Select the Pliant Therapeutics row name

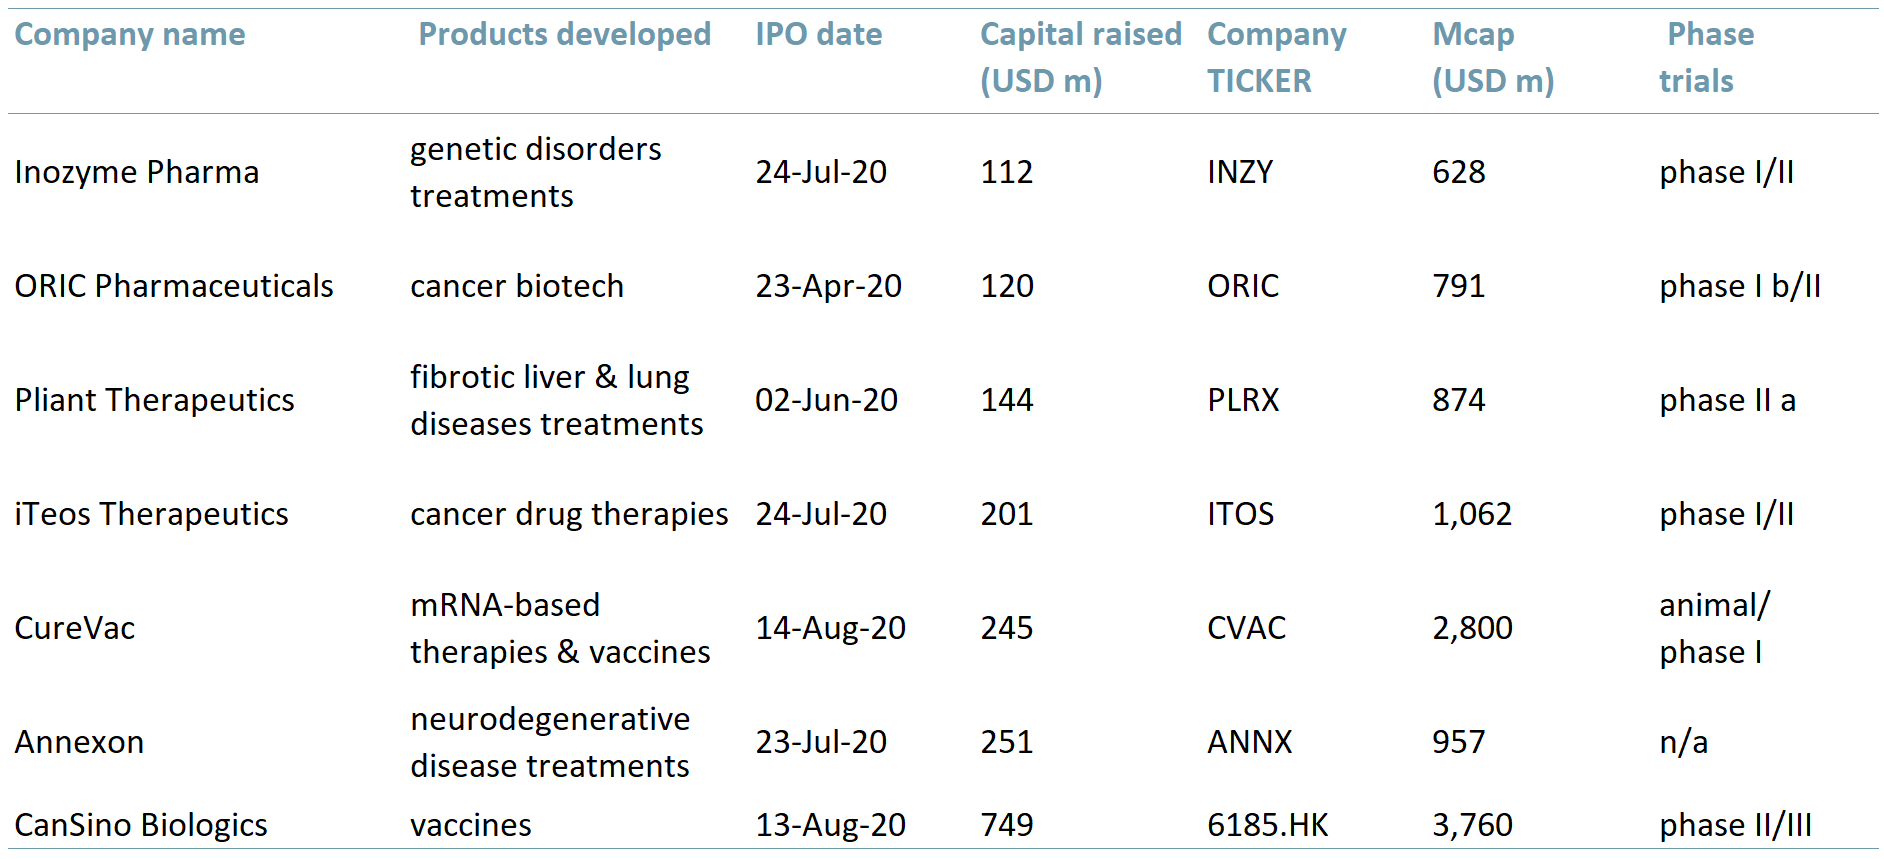point(154,400)
